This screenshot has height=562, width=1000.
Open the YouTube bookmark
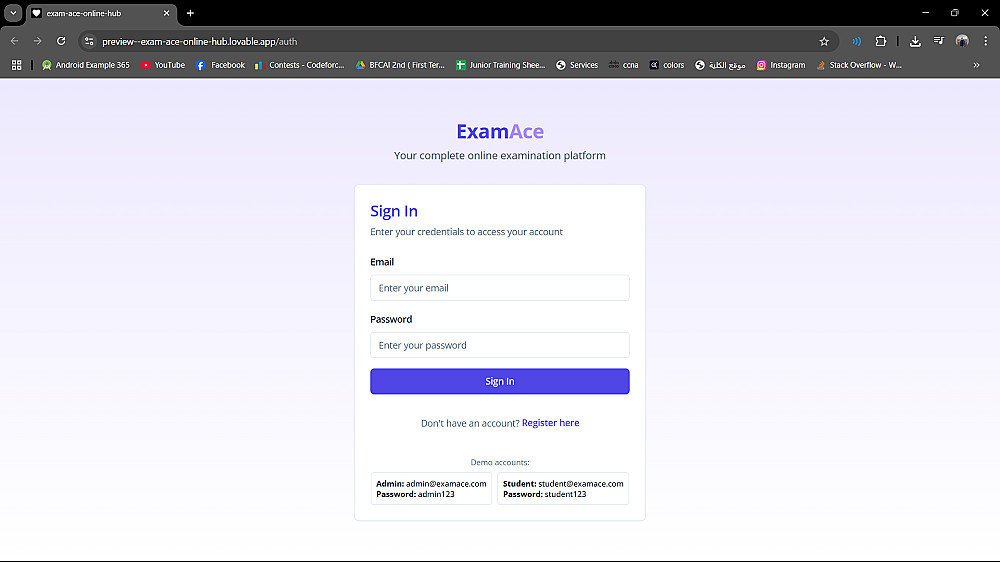click(x=163, y=65)
